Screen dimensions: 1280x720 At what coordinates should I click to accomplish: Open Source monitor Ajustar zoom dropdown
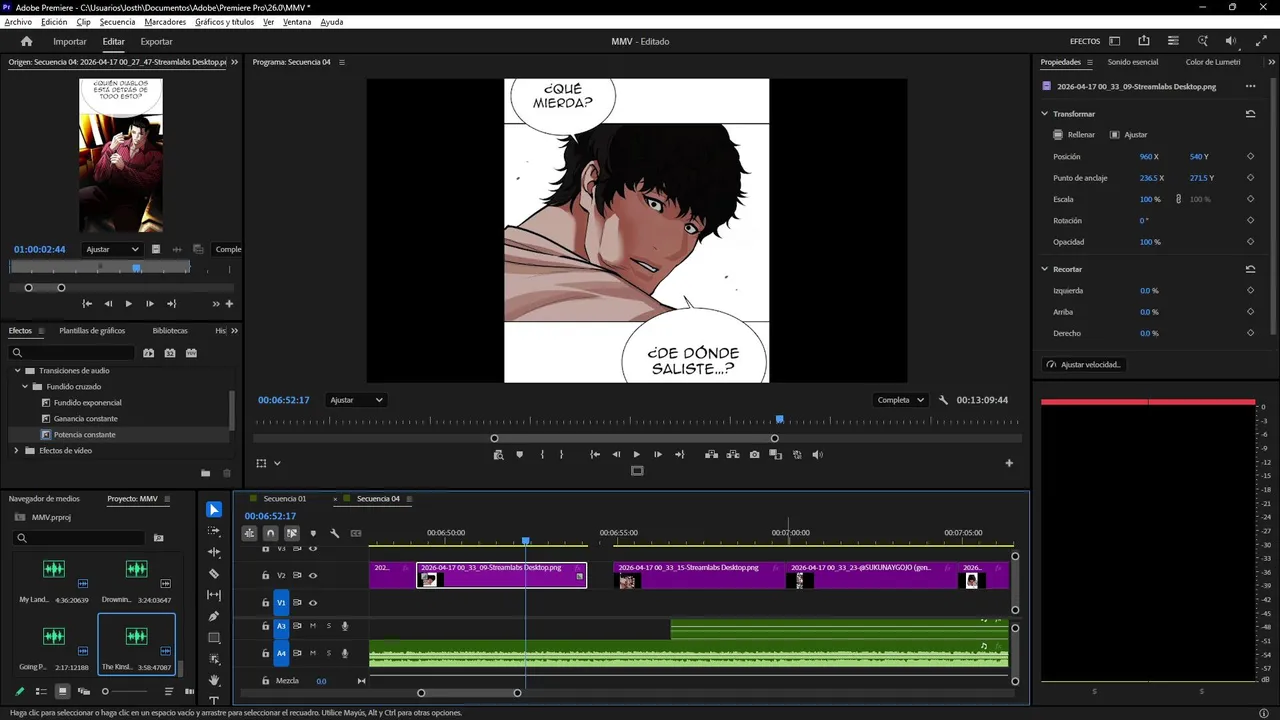[112, 249]
